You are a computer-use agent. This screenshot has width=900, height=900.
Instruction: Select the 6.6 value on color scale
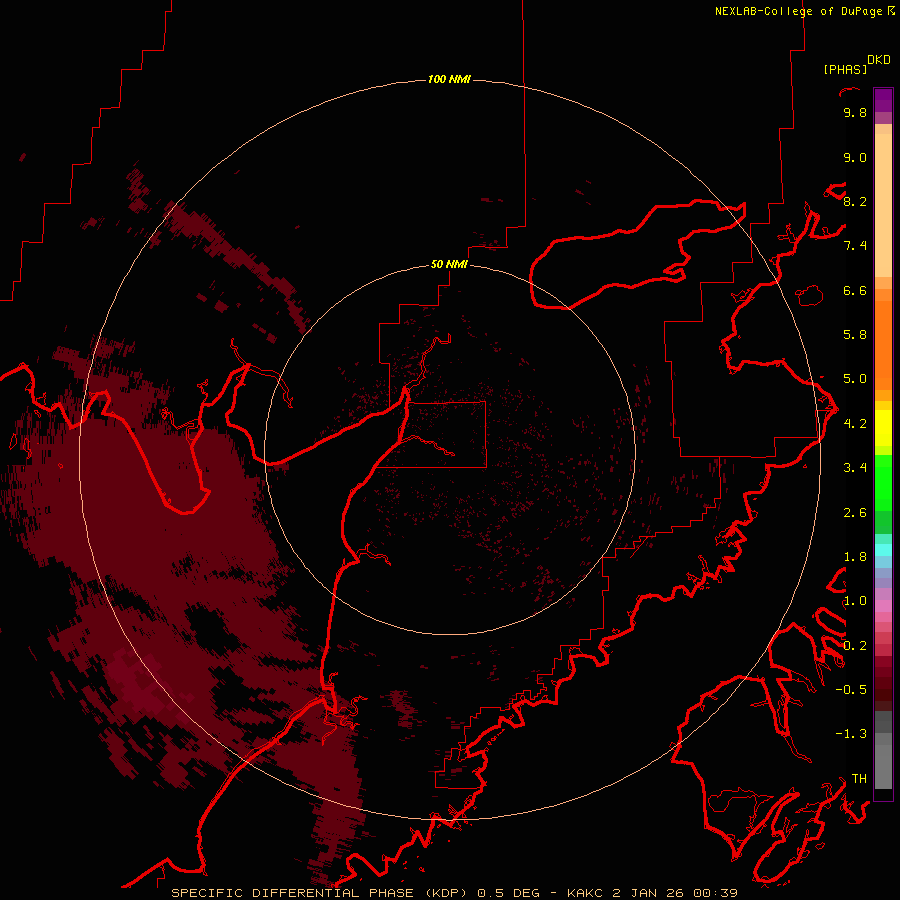click(855, 290)
